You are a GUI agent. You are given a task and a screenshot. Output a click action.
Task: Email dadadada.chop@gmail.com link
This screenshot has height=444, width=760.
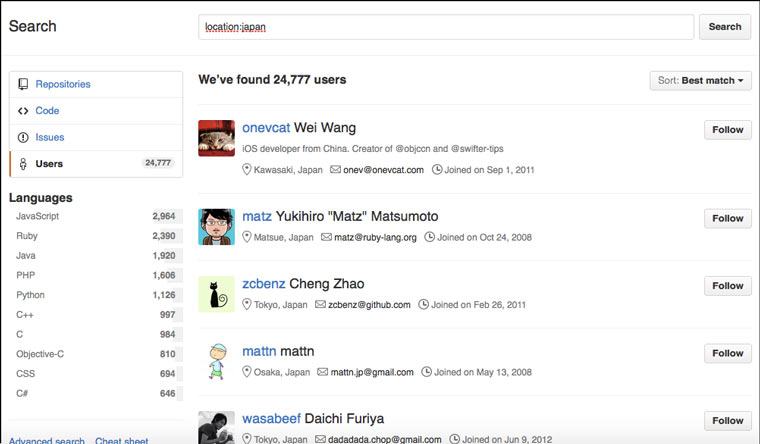(x=385, y=439)
